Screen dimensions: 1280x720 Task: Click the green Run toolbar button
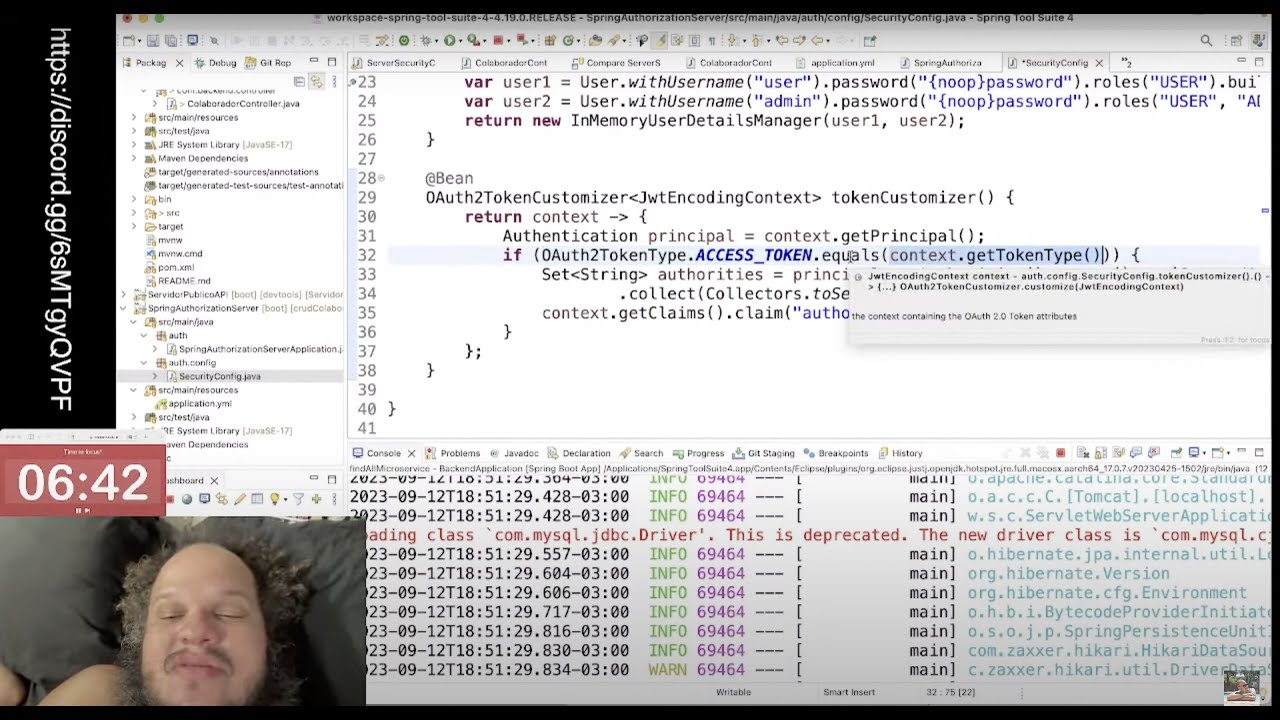[x=449, y=40]
